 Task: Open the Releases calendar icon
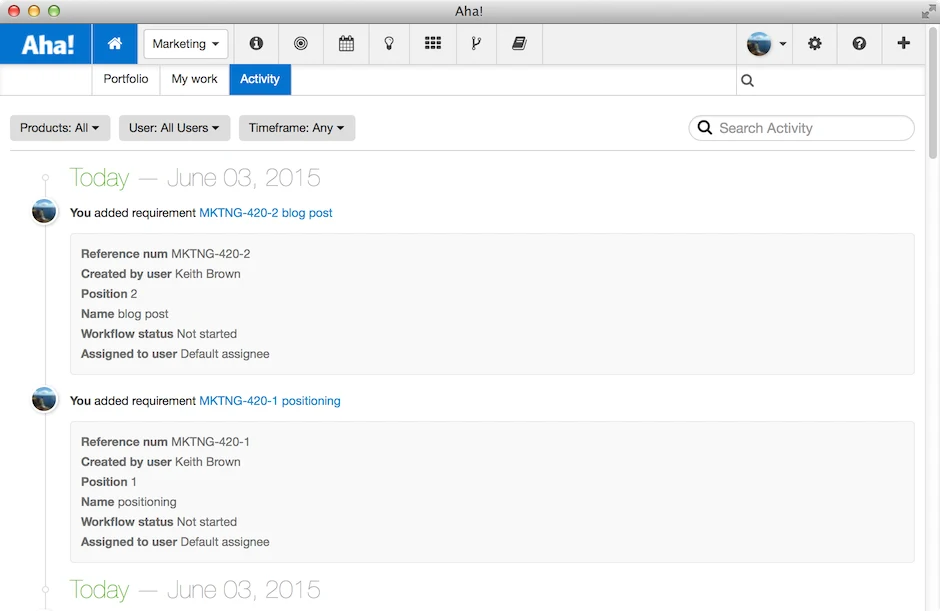click(346, 43)
